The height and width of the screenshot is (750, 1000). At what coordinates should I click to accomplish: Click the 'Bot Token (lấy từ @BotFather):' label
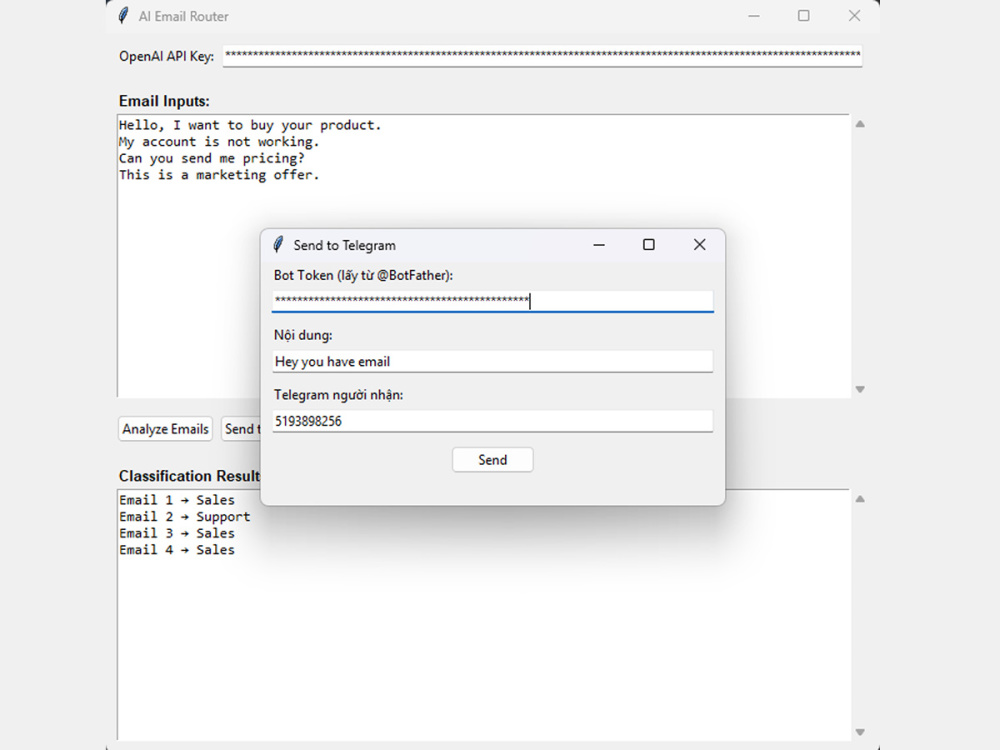pos(364,276)
